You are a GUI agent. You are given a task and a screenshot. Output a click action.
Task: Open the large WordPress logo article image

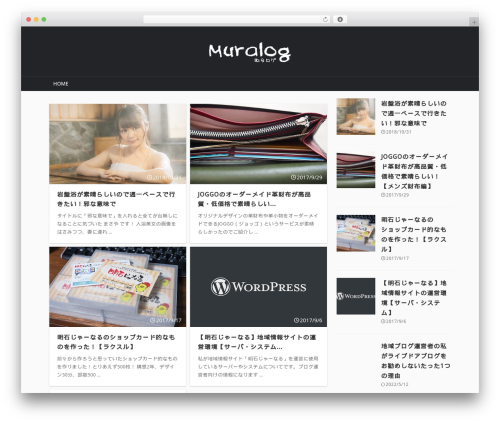coord(258,287)
